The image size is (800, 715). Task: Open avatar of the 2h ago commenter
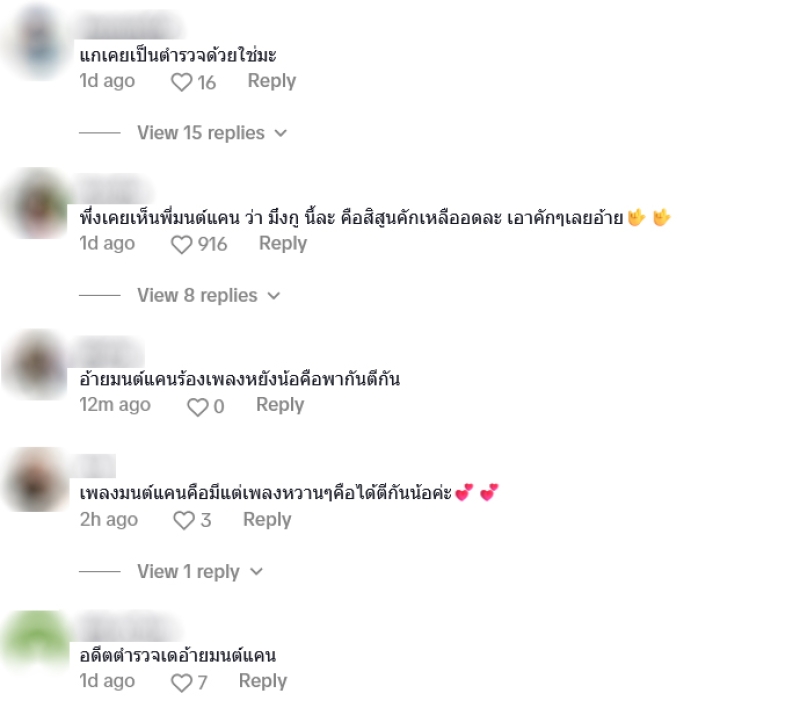pyautogui.click(x=37, y=480)
